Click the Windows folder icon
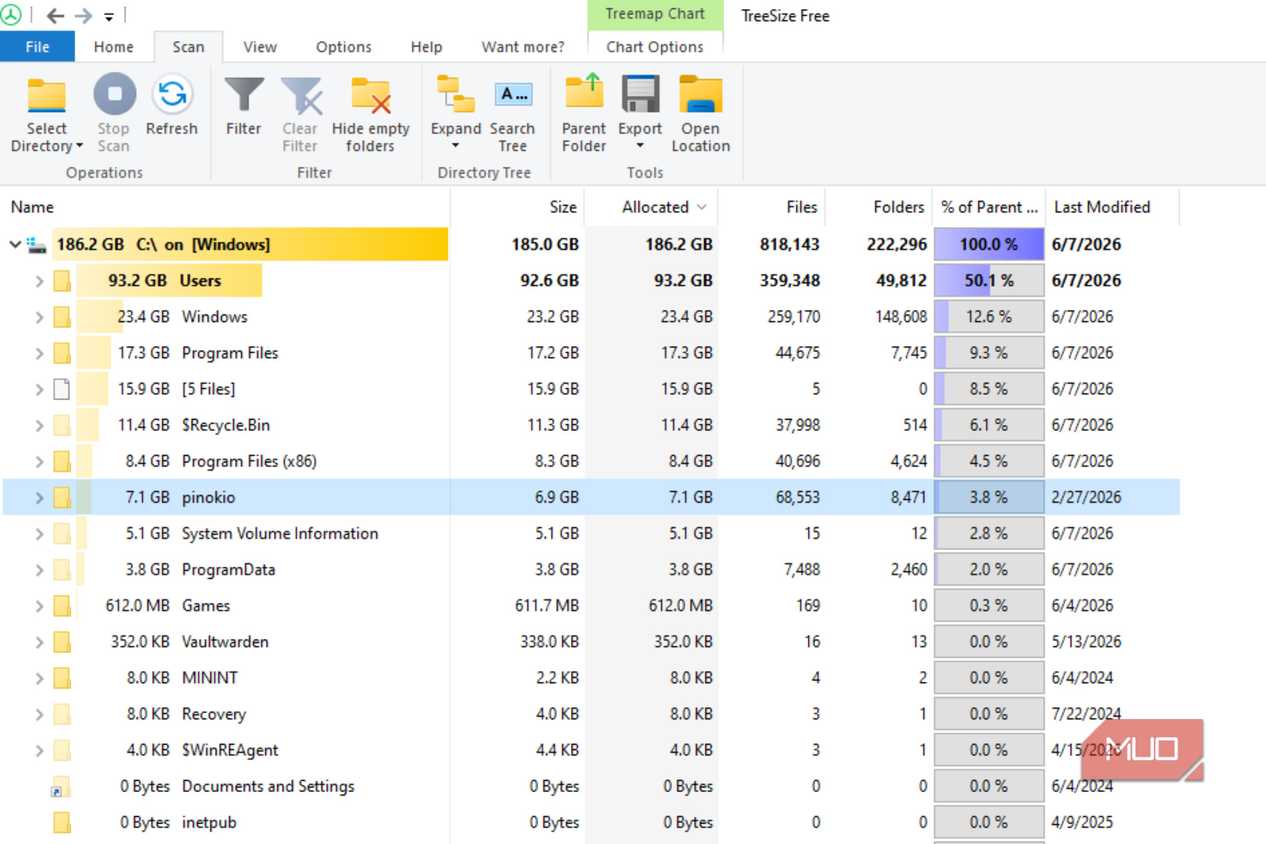The width and height of the screenshot is (1266, 844). [62, 317]
